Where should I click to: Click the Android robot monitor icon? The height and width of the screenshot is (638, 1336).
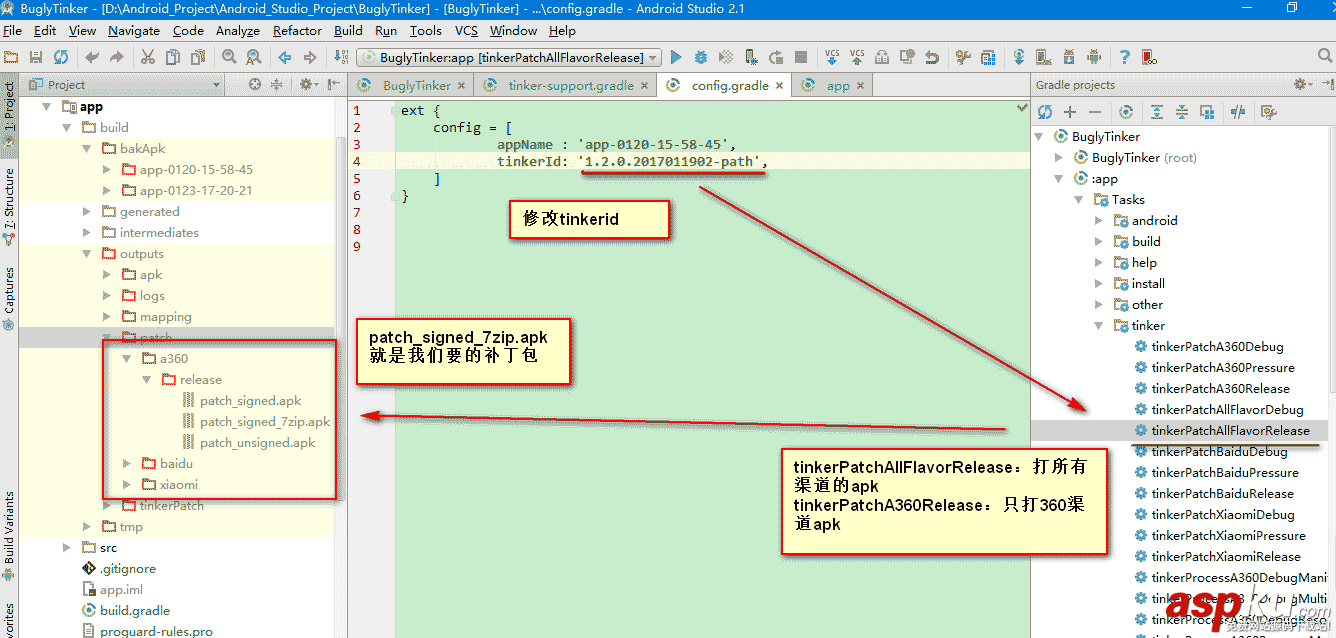point(1094,58)
